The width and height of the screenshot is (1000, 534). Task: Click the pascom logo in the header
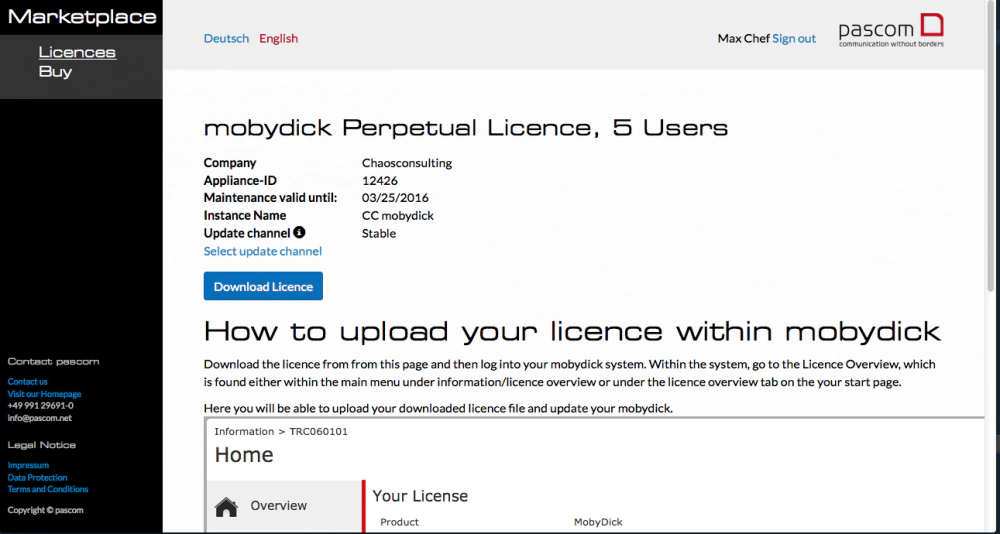coord(890,31)
